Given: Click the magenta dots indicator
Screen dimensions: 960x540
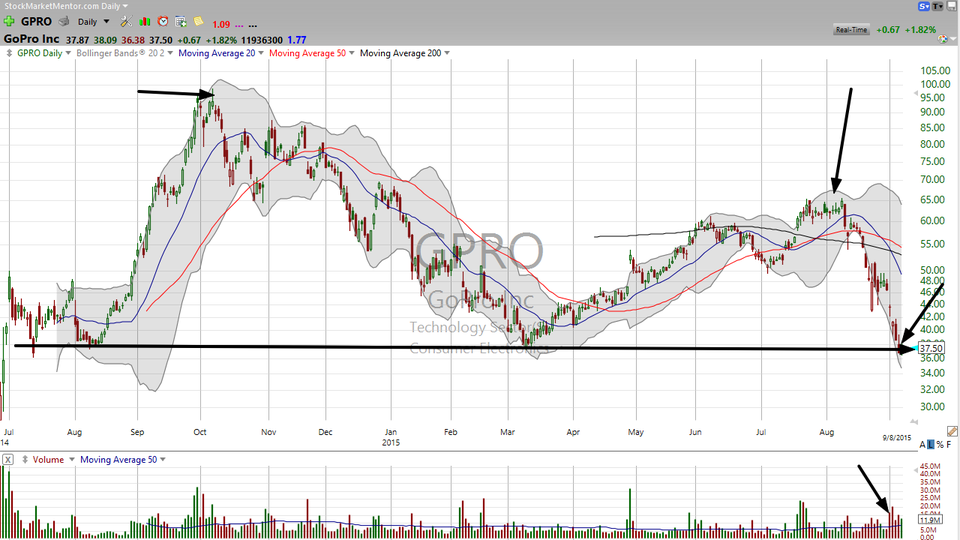Looking at the screenshot, I should 239,26.
